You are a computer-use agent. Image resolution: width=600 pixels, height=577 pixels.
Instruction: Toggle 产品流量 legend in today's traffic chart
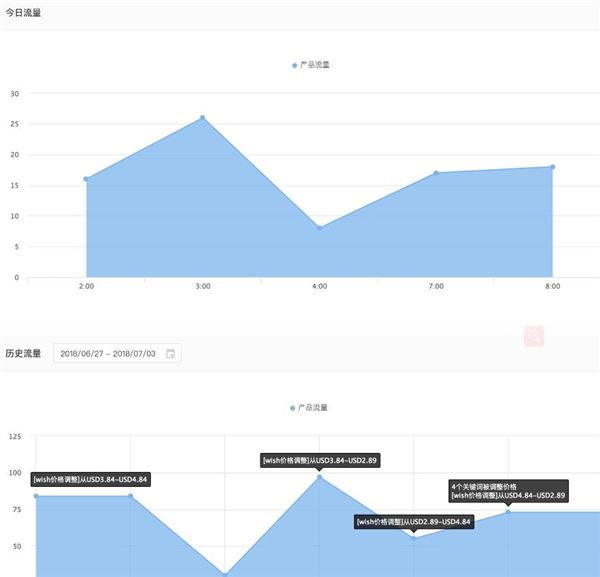point(310,65)
